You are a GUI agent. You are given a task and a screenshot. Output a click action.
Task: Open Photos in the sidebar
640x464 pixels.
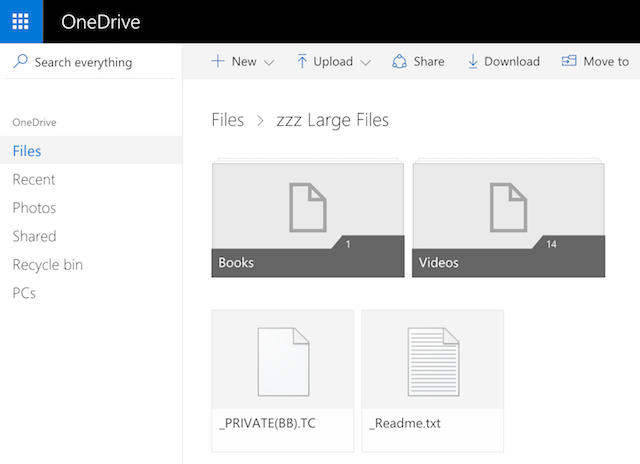tap(34, 208)
